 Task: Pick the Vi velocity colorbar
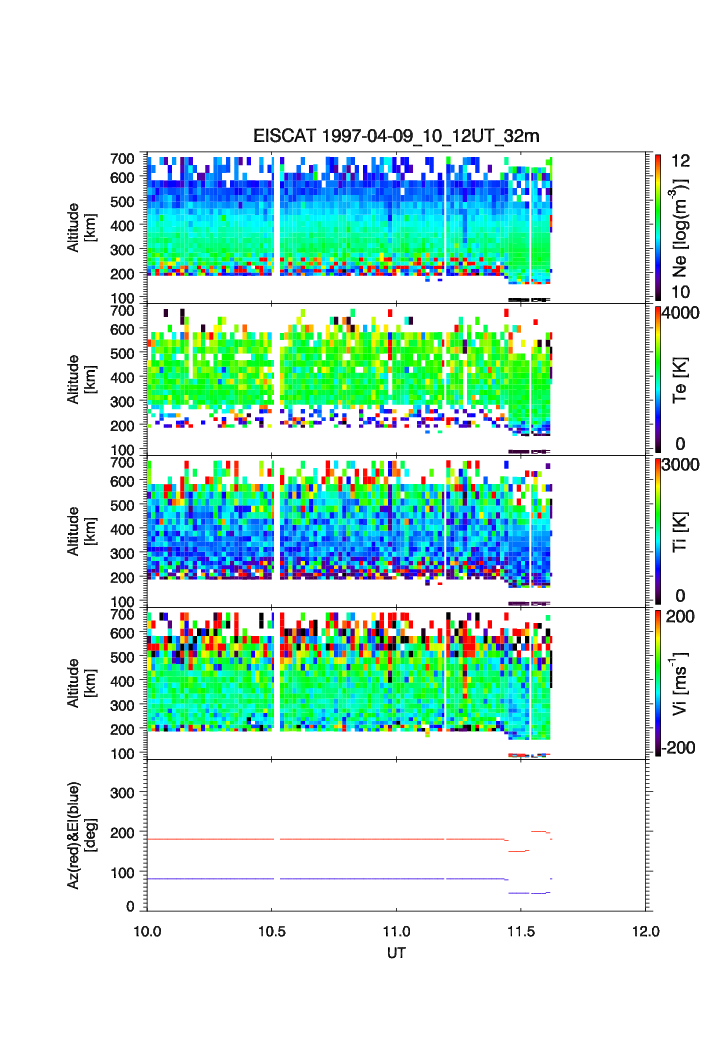pyautogui.click(x=656, y=683)
